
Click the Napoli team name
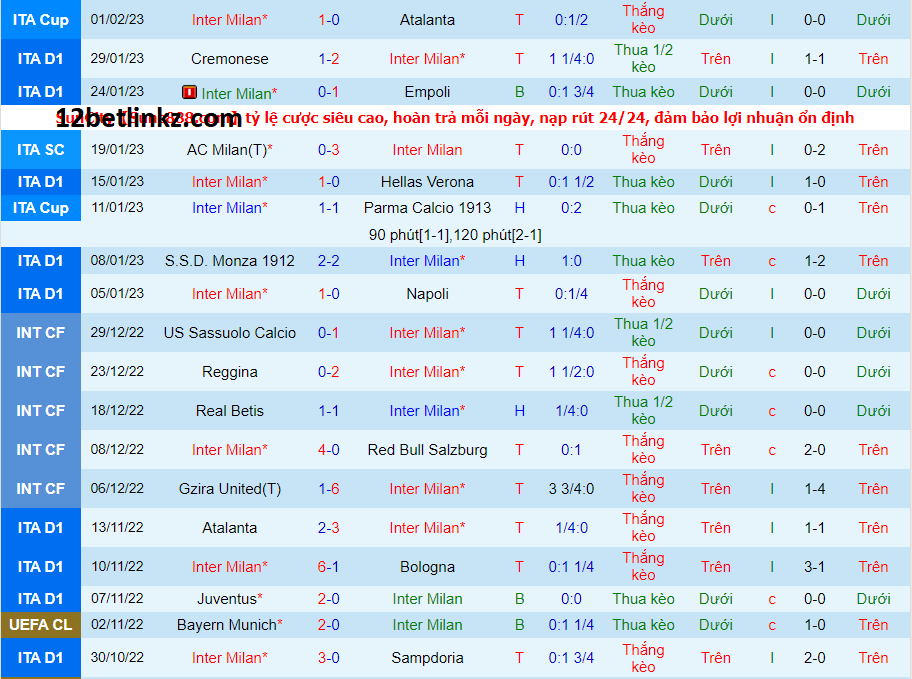point(427,294)
